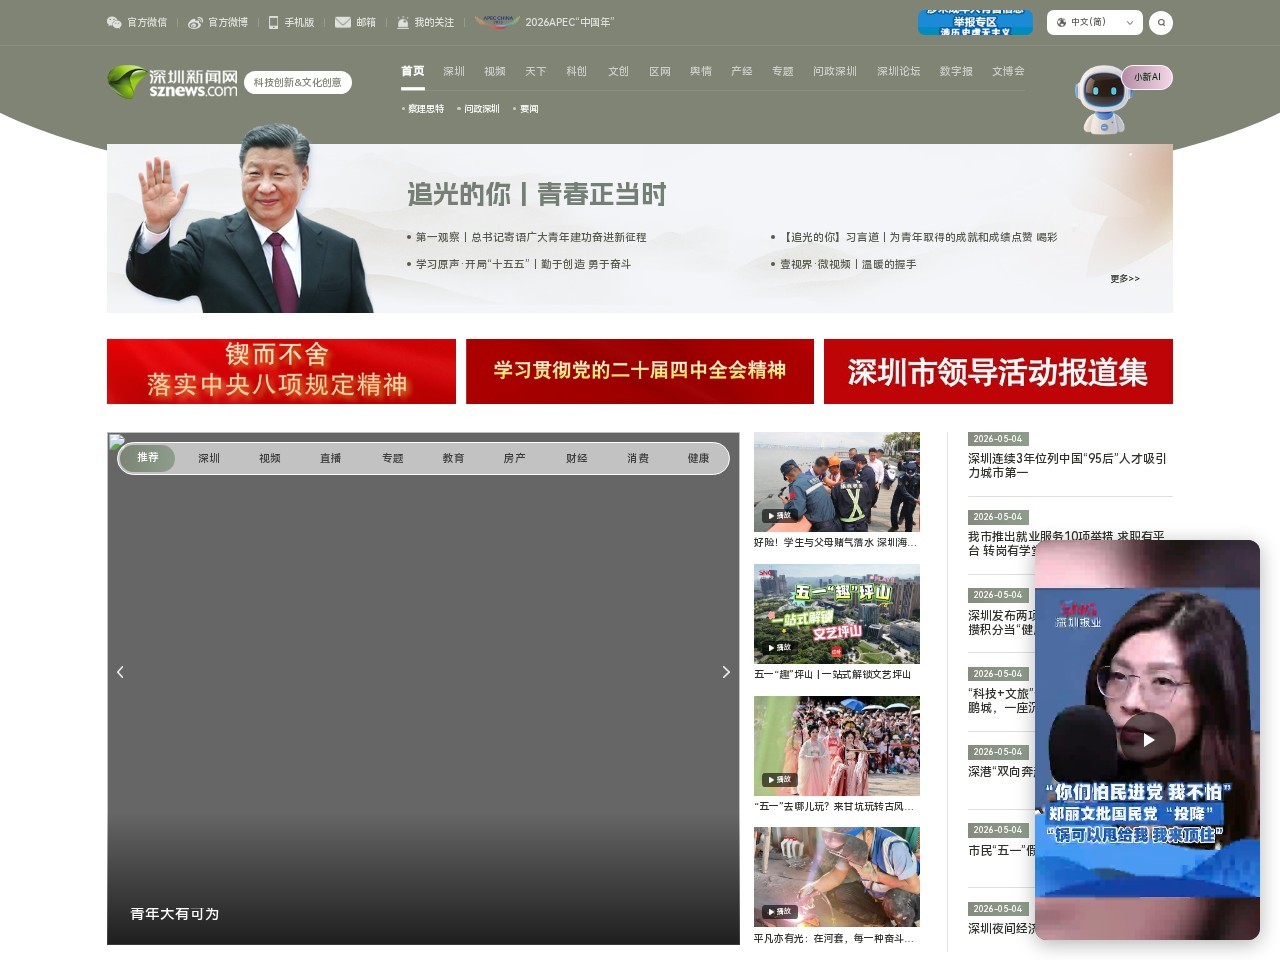Click the 青年大有可为 slide caption
This screenshot has width=1280, height=960.
175,914
